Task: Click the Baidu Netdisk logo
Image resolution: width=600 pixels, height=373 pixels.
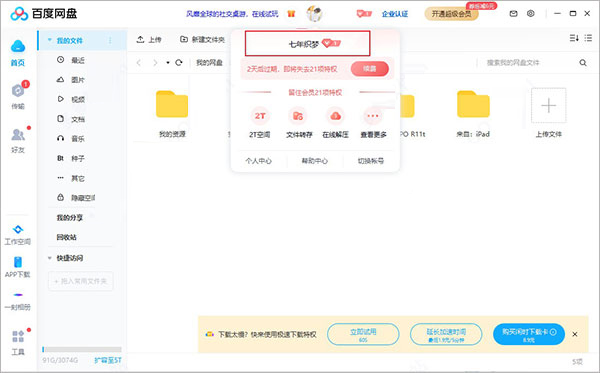Action: coord(44,13)
